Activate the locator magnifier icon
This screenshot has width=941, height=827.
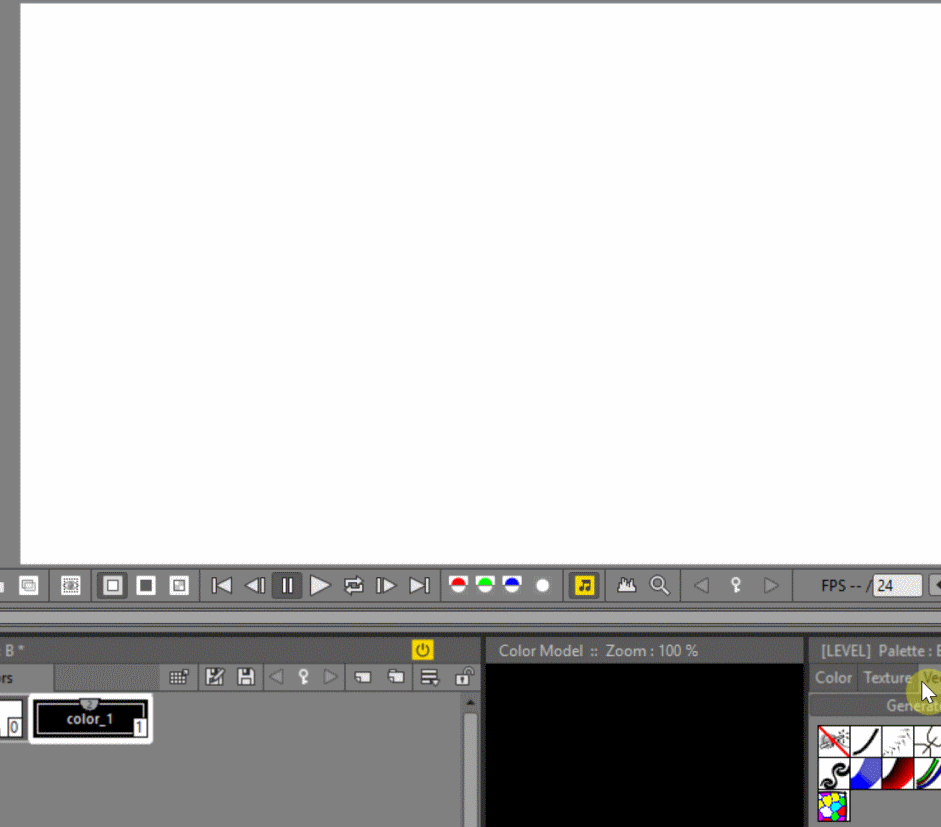(659, 586)
